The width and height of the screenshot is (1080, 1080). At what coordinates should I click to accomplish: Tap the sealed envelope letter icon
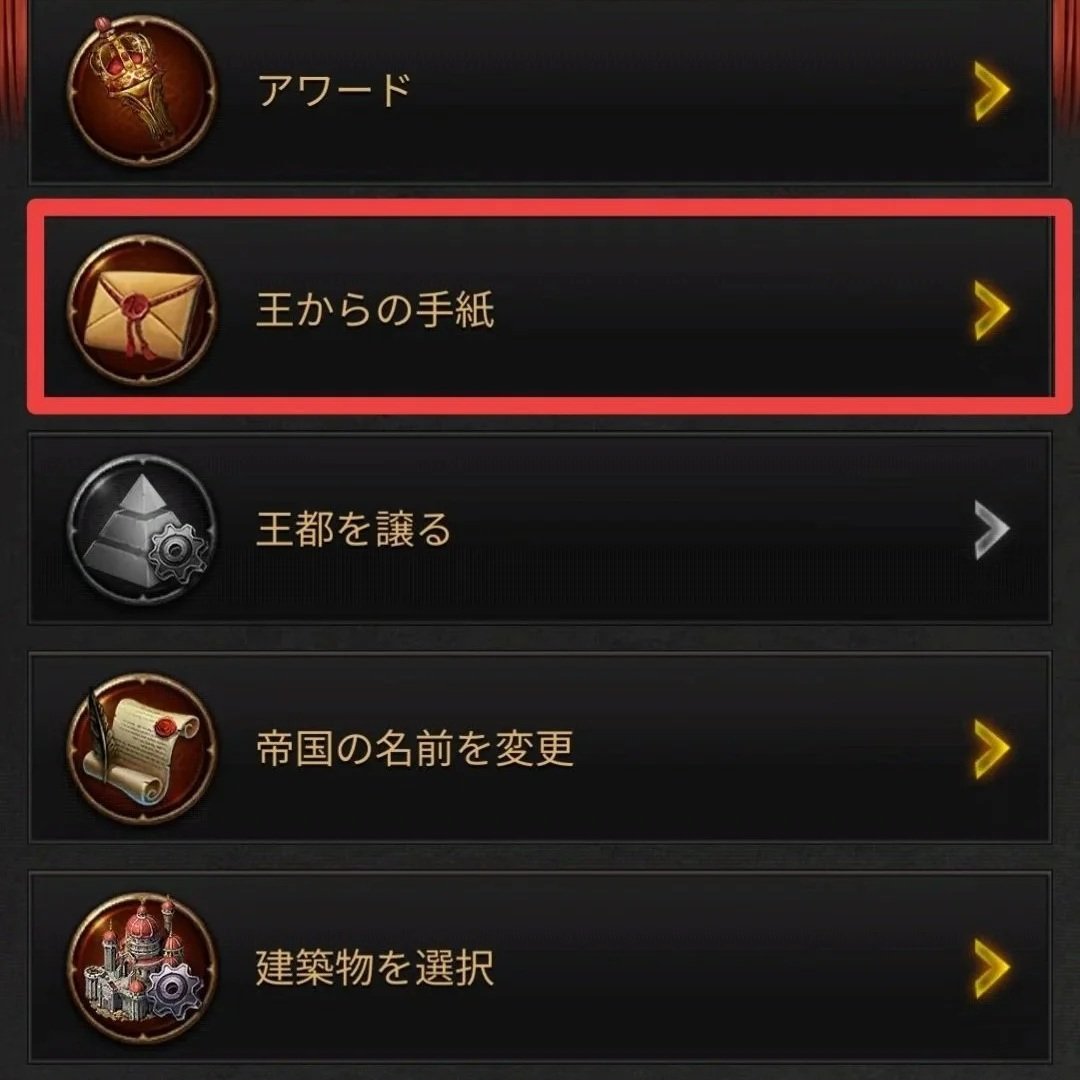(142, 309)
